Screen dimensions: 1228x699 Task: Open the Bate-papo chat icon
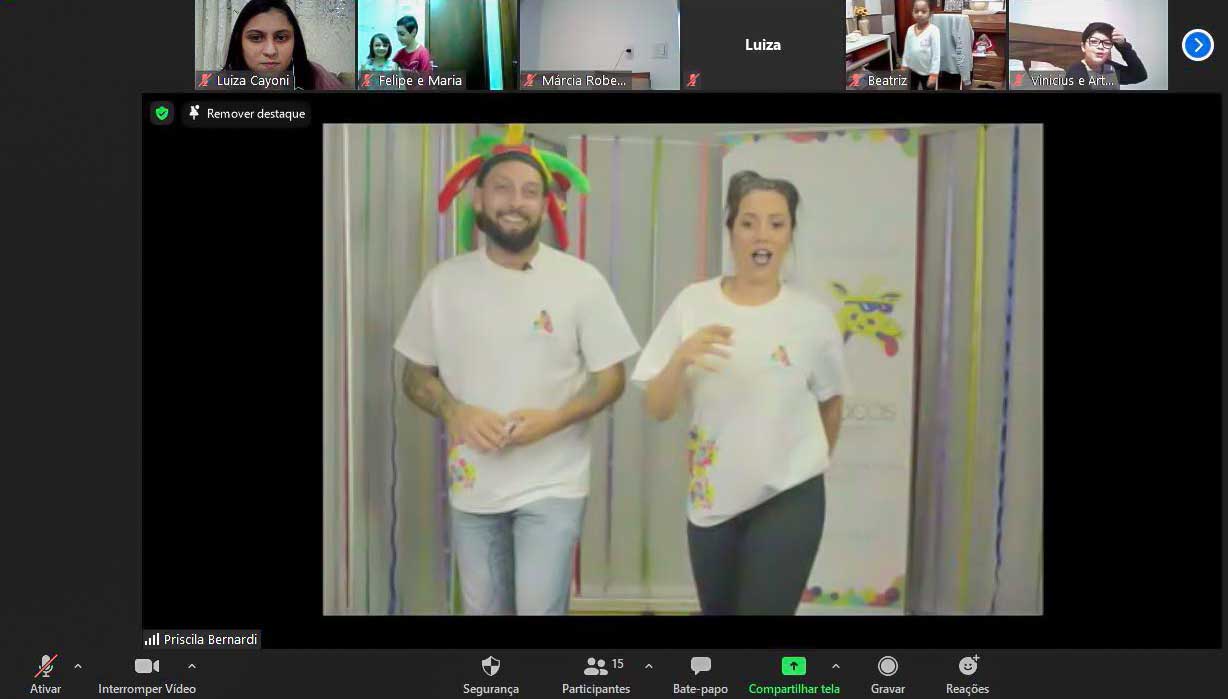700,667
